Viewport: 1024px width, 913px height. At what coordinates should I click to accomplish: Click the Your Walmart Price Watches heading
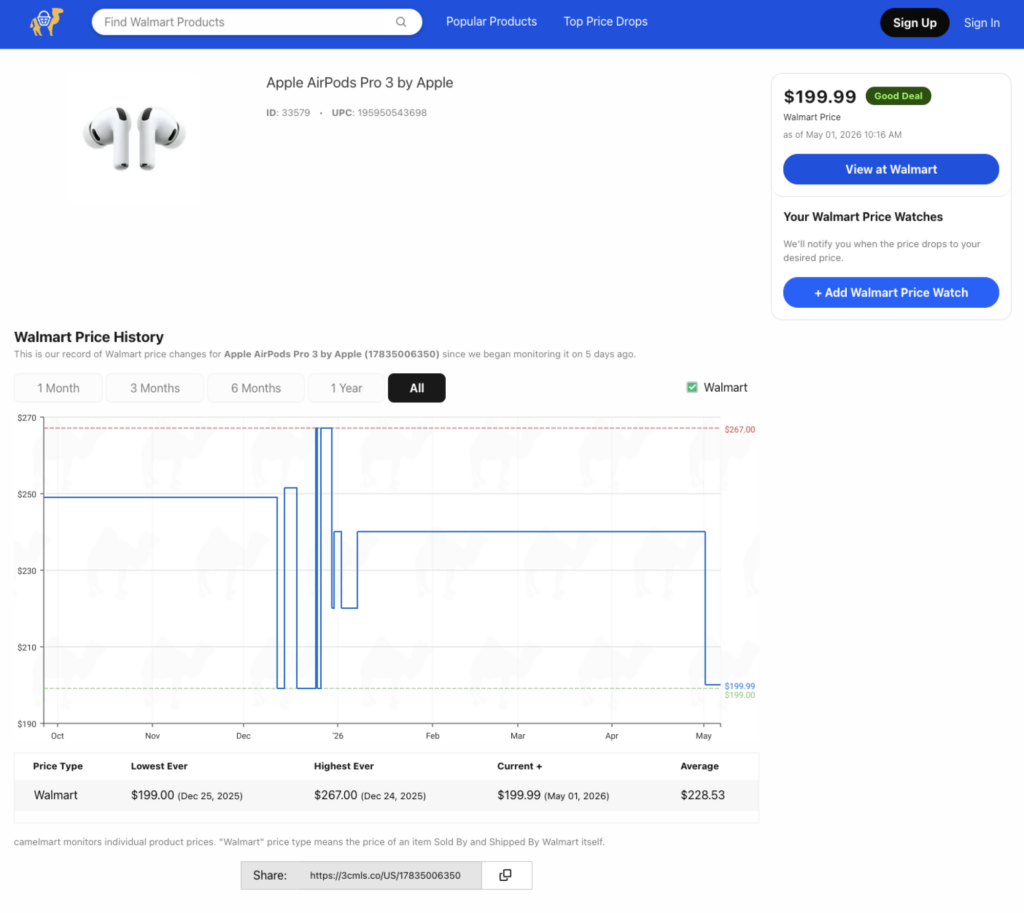click(863, 217)
